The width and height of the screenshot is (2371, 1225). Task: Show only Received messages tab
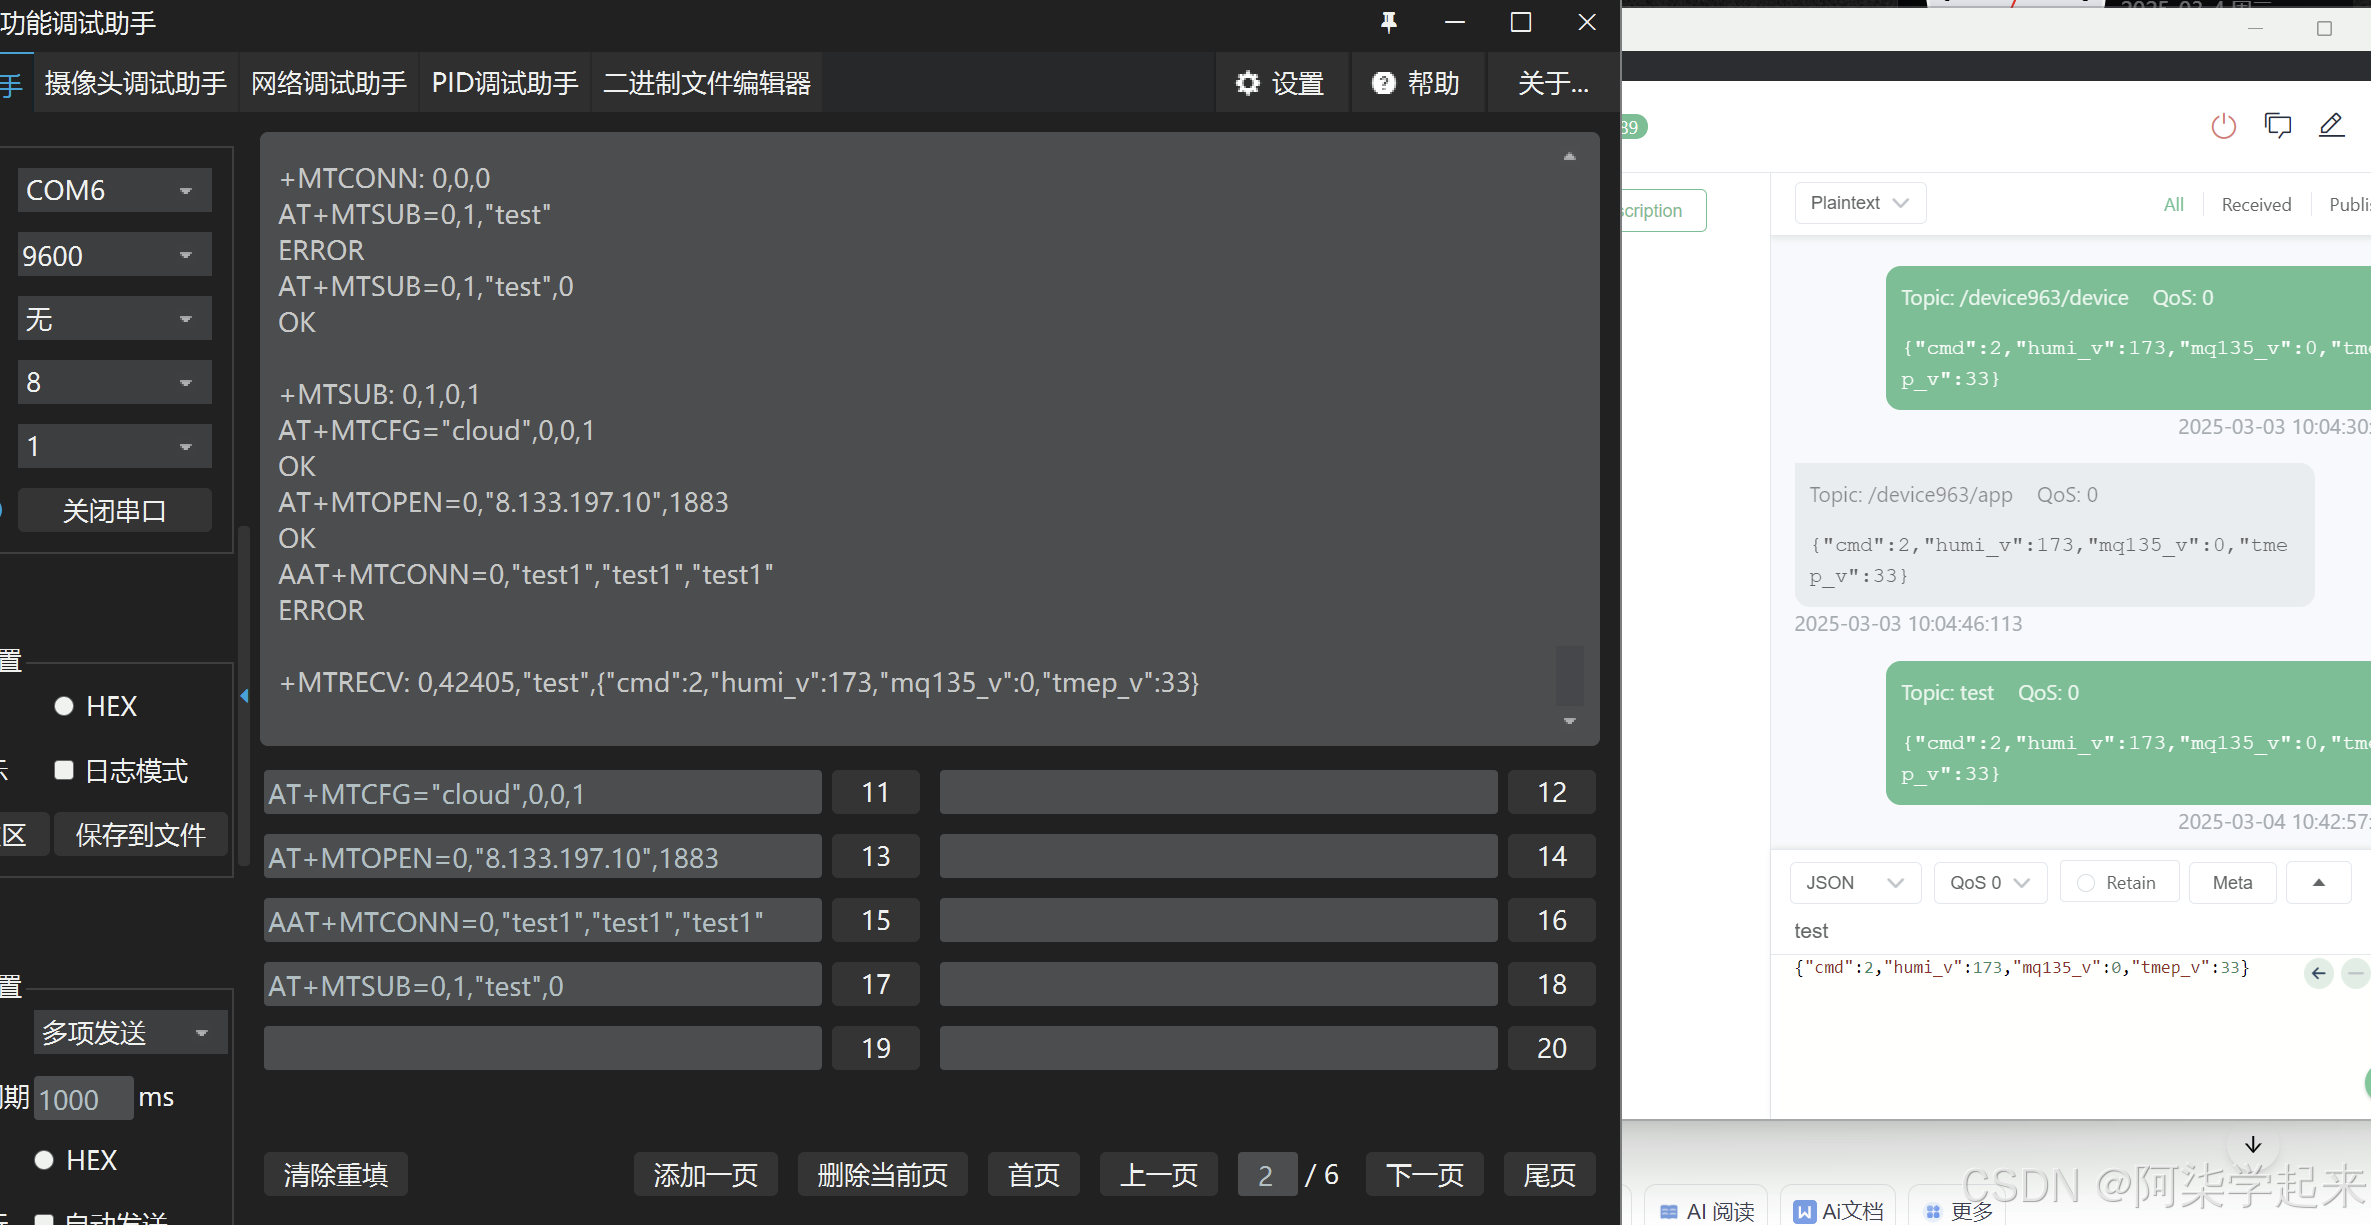click(2255, 205)
